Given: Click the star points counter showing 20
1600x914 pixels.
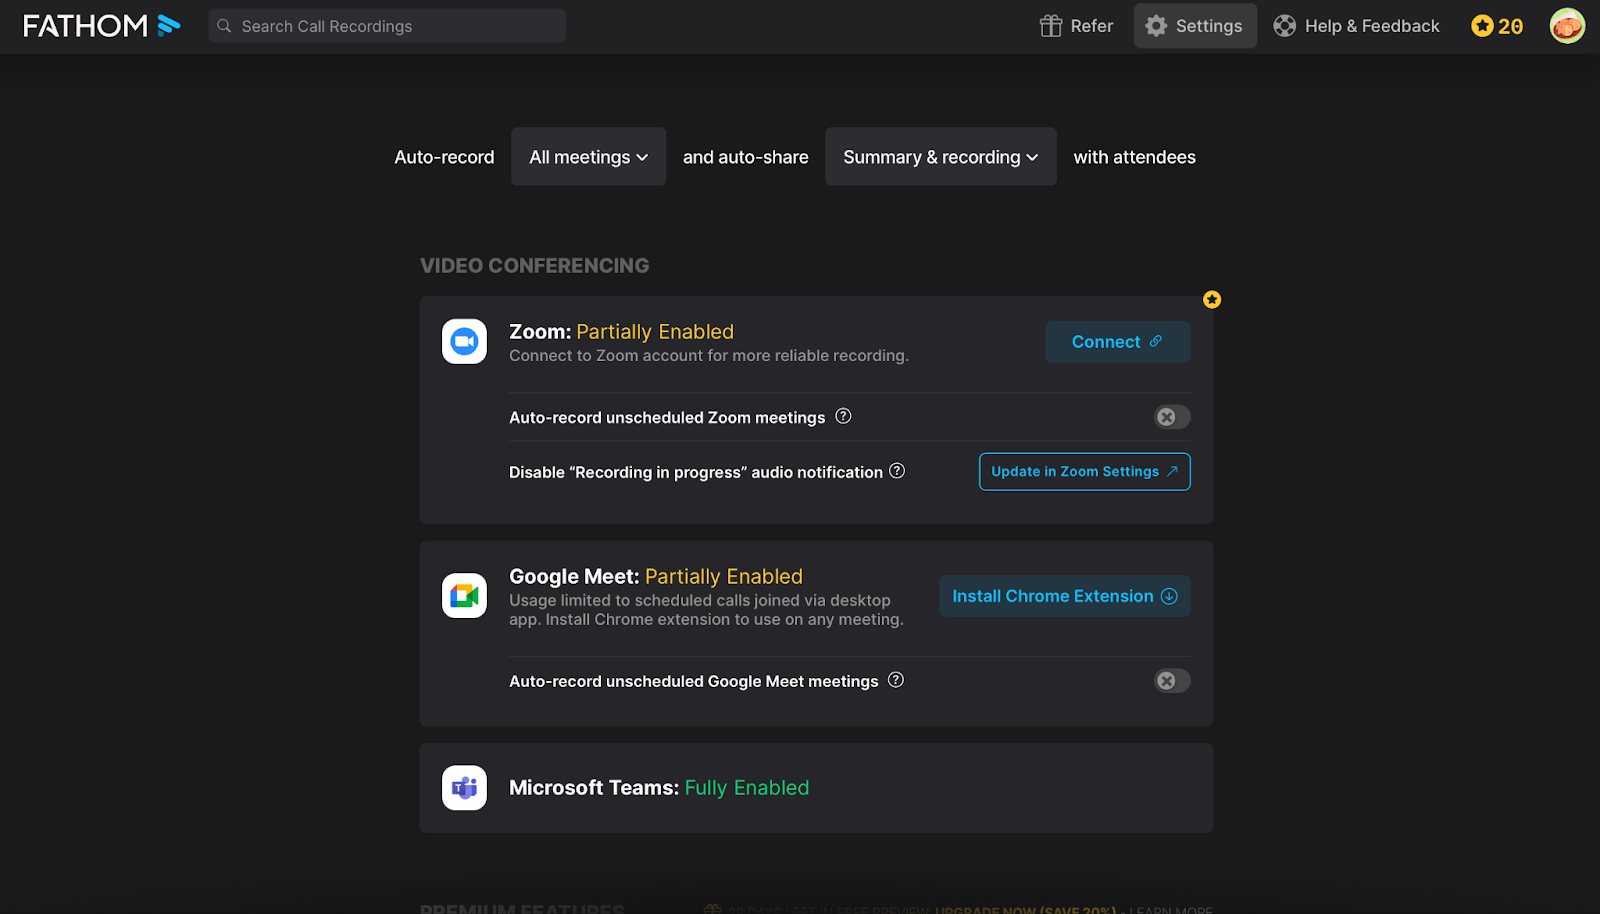Looking at the screenshot, I should click(x=1497, y=26).
